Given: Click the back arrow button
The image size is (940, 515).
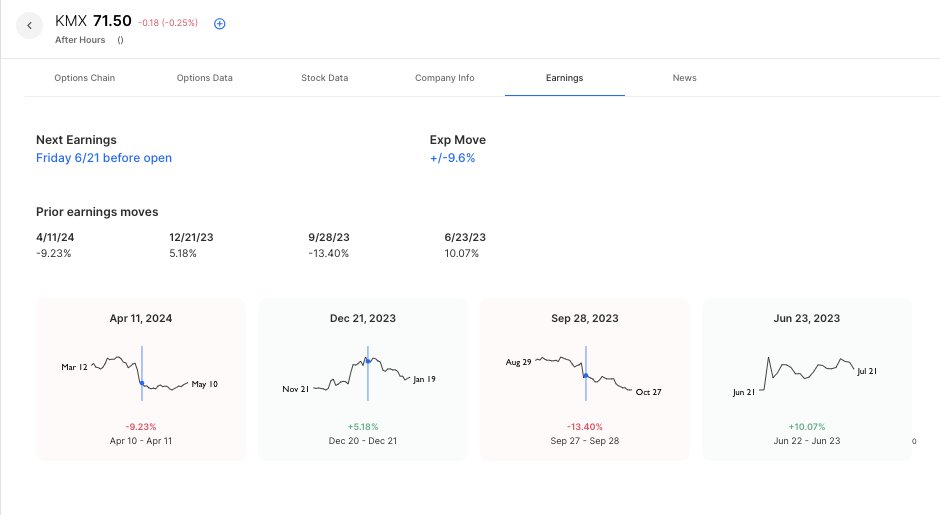Looking at the screenshot, I should pyautogui.click(x=30, y=26).
